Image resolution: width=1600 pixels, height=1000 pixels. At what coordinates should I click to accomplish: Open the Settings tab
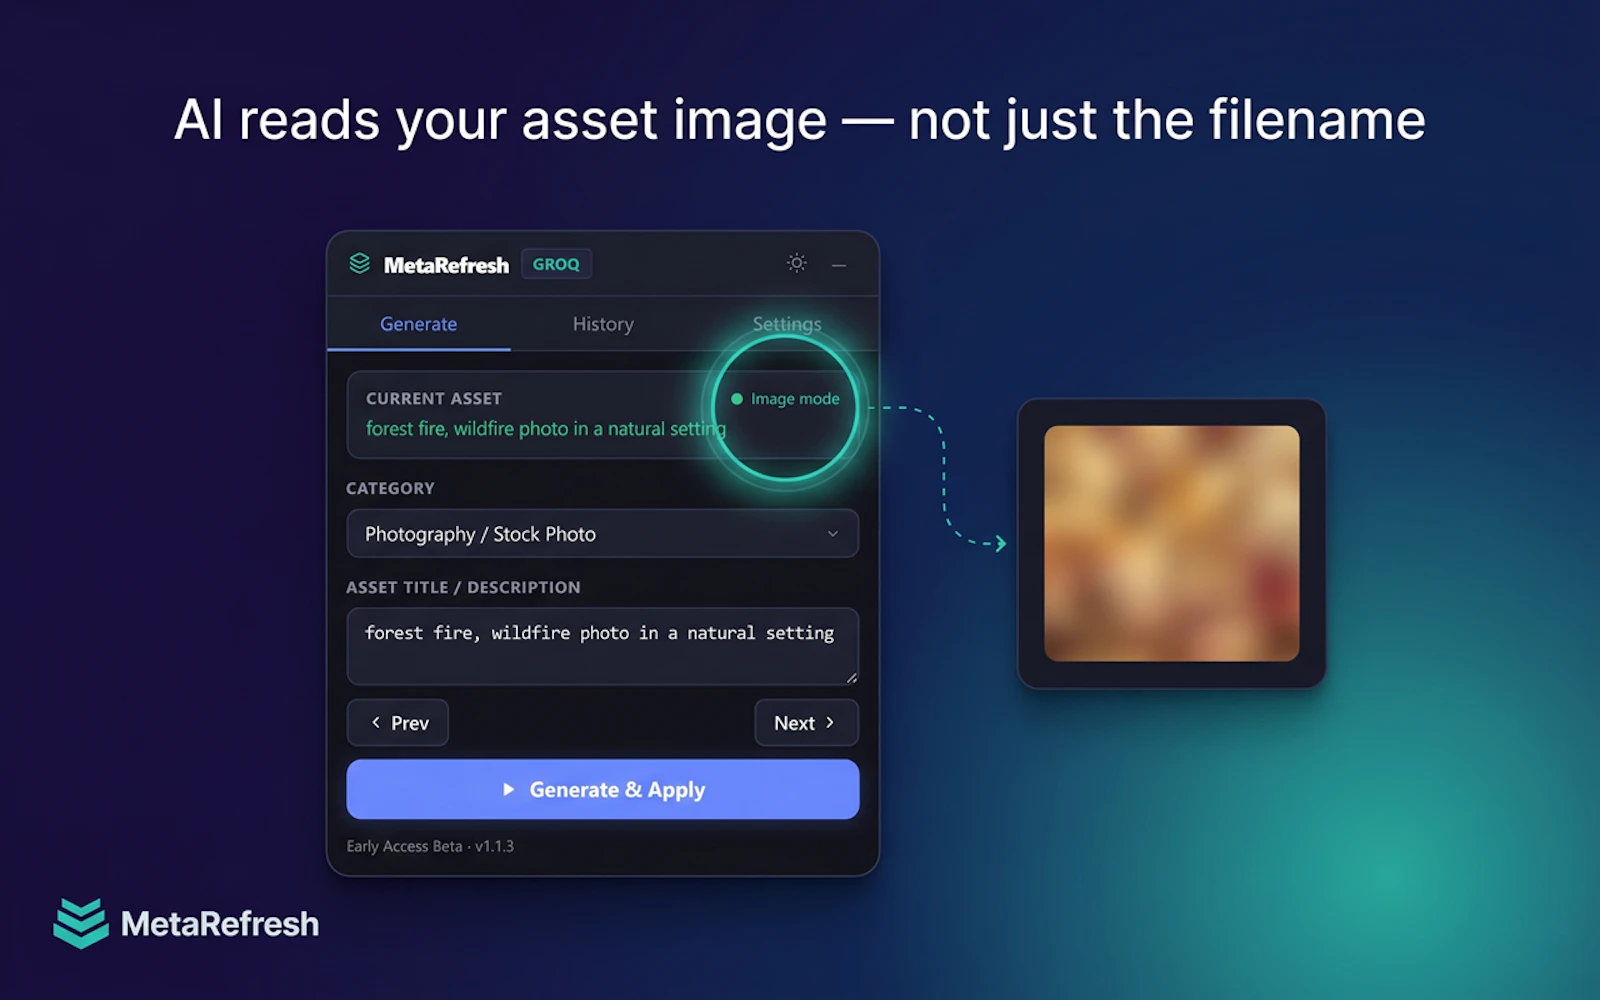point(787,324)
